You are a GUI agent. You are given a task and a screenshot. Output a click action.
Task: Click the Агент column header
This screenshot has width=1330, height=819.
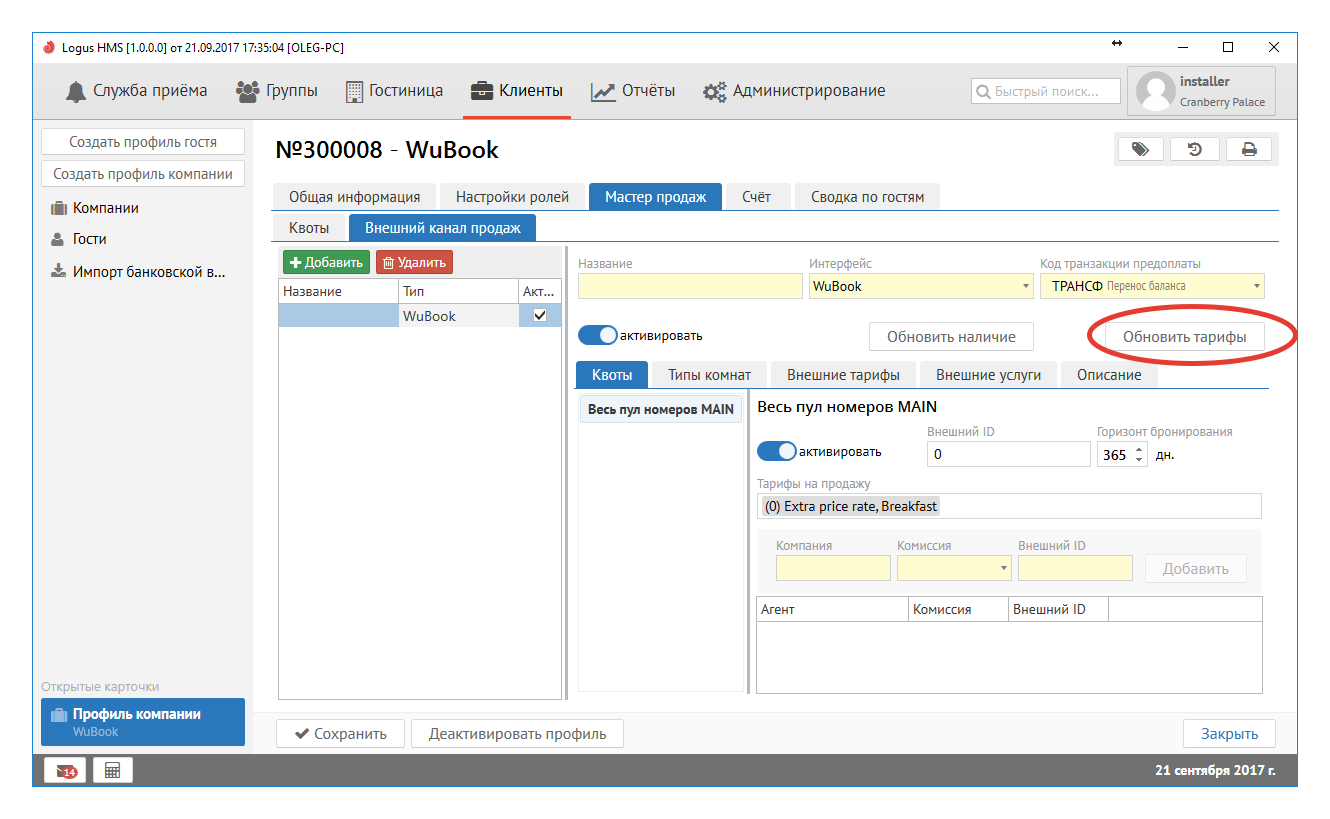click(832, 609)
